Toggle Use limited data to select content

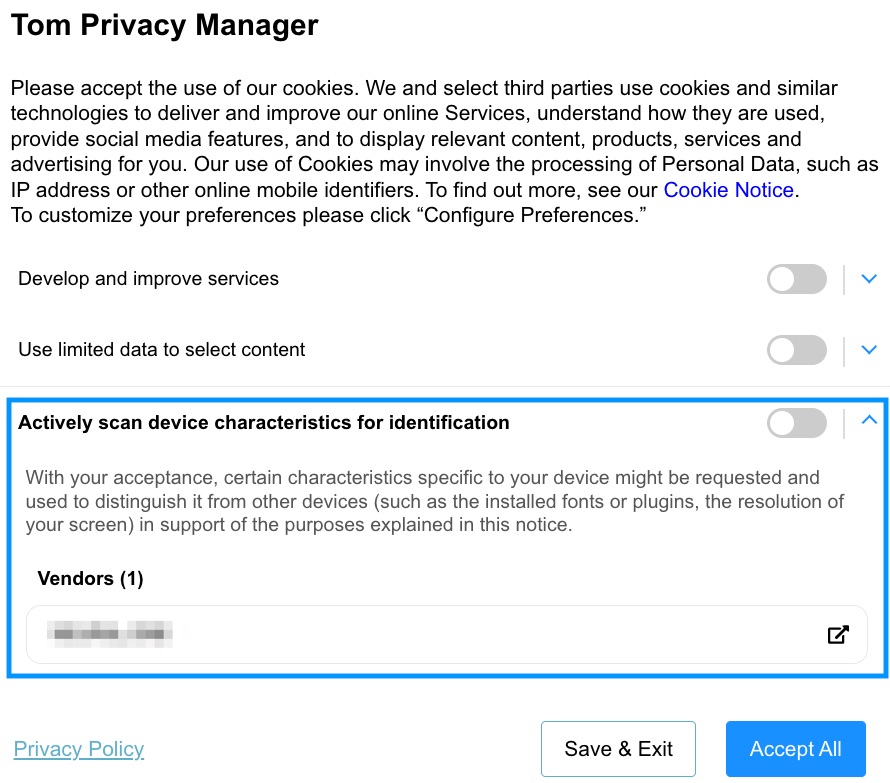[797, 350]
